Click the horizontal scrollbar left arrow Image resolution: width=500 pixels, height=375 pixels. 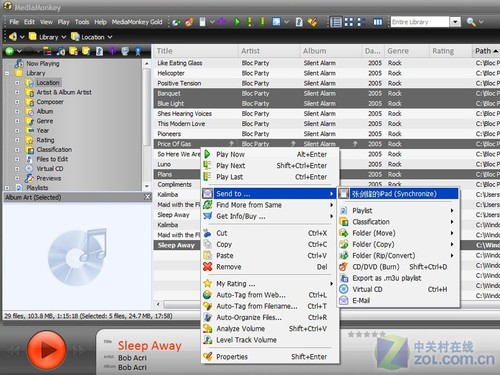coord(158,304)
